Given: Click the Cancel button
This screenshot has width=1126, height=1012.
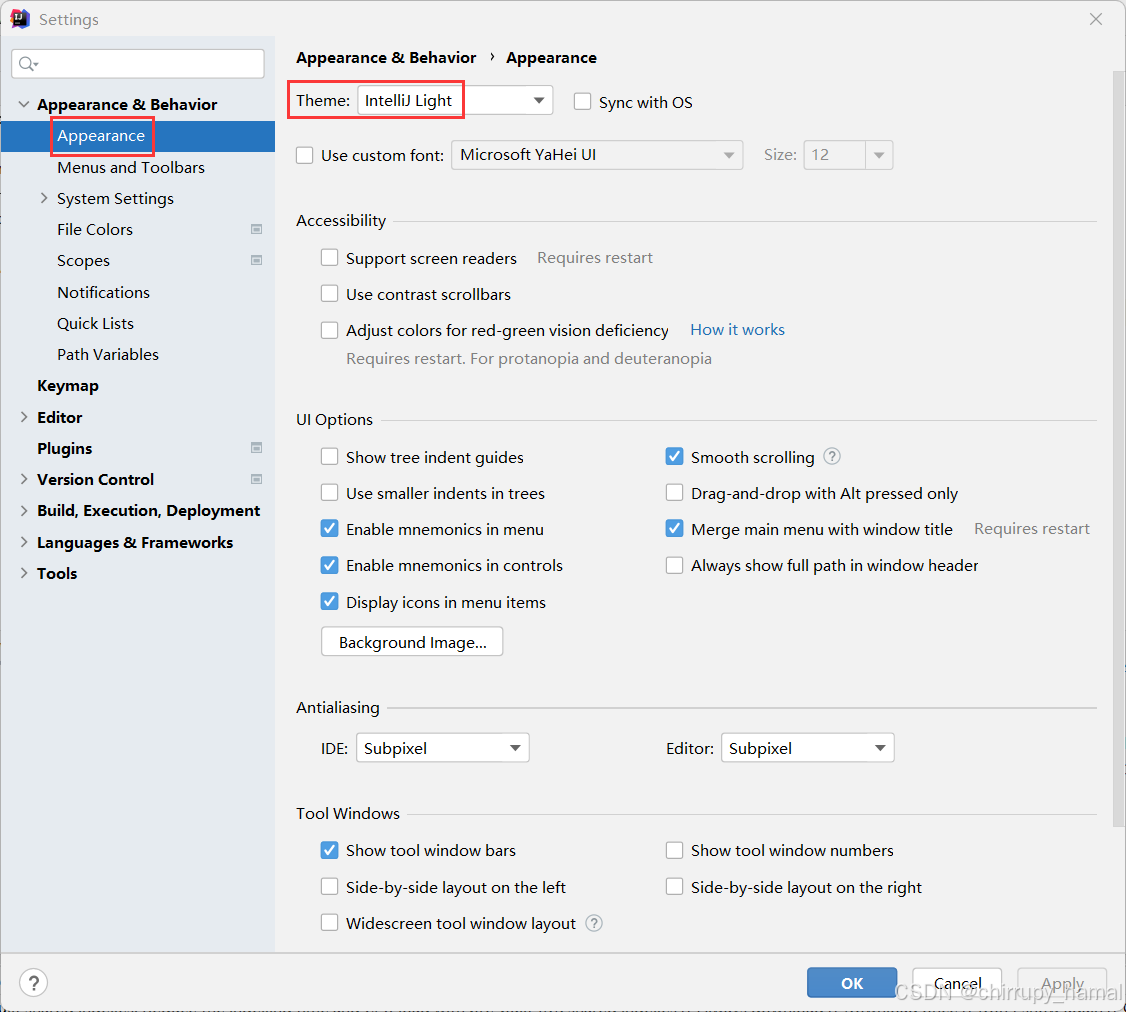Looking at the screenshot, I should point(957,983).
